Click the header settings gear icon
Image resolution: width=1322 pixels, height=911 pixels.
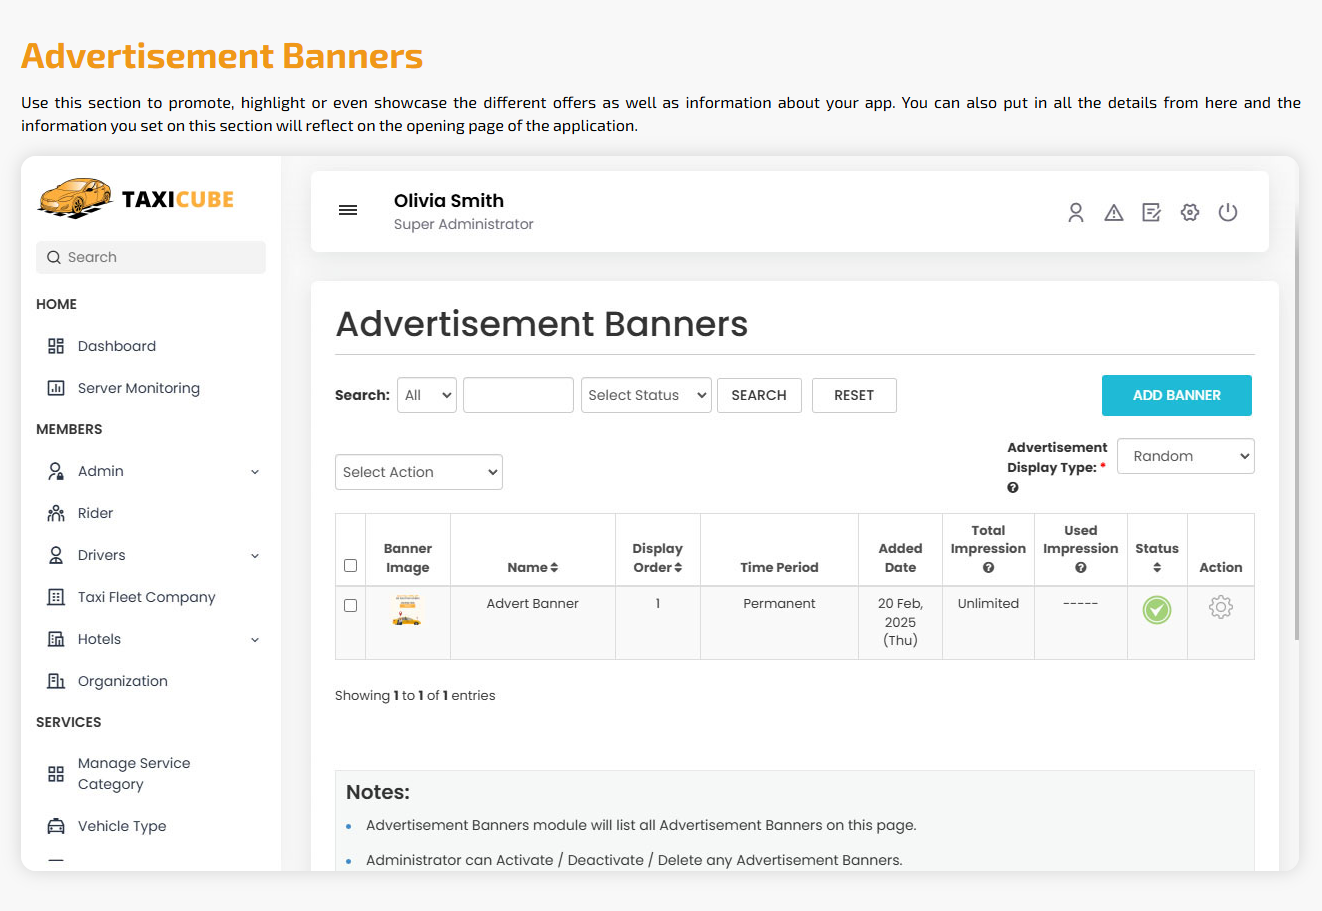(1190, 212)
